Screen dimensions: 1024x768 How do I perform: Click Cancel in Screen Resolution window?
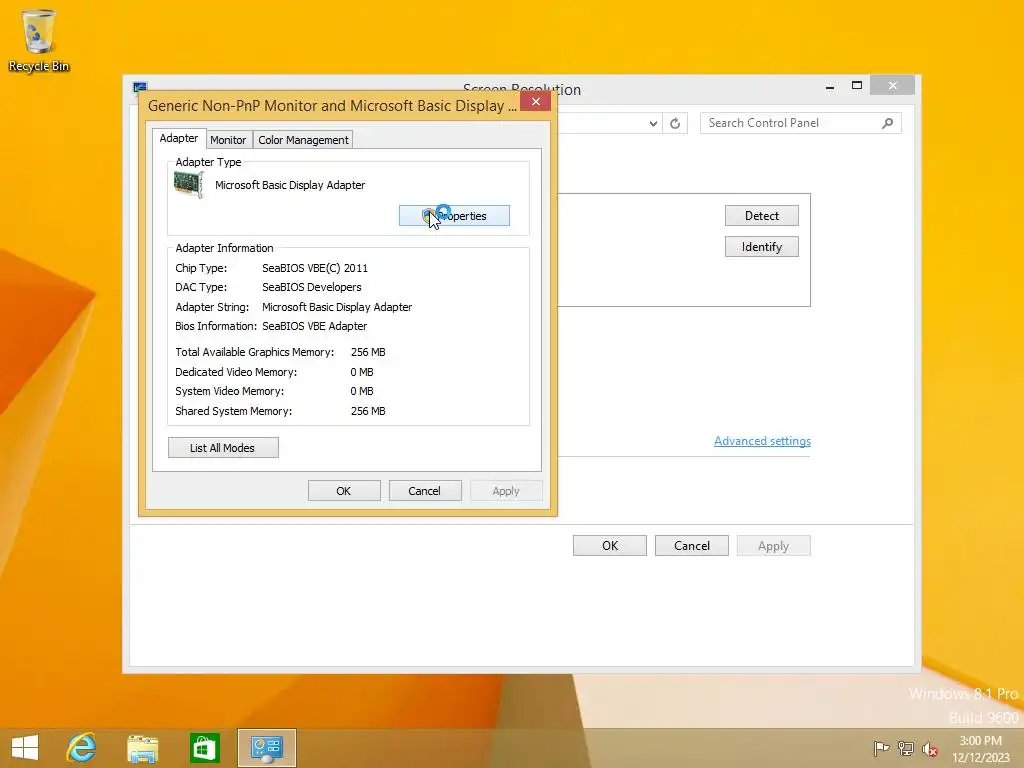692,545
